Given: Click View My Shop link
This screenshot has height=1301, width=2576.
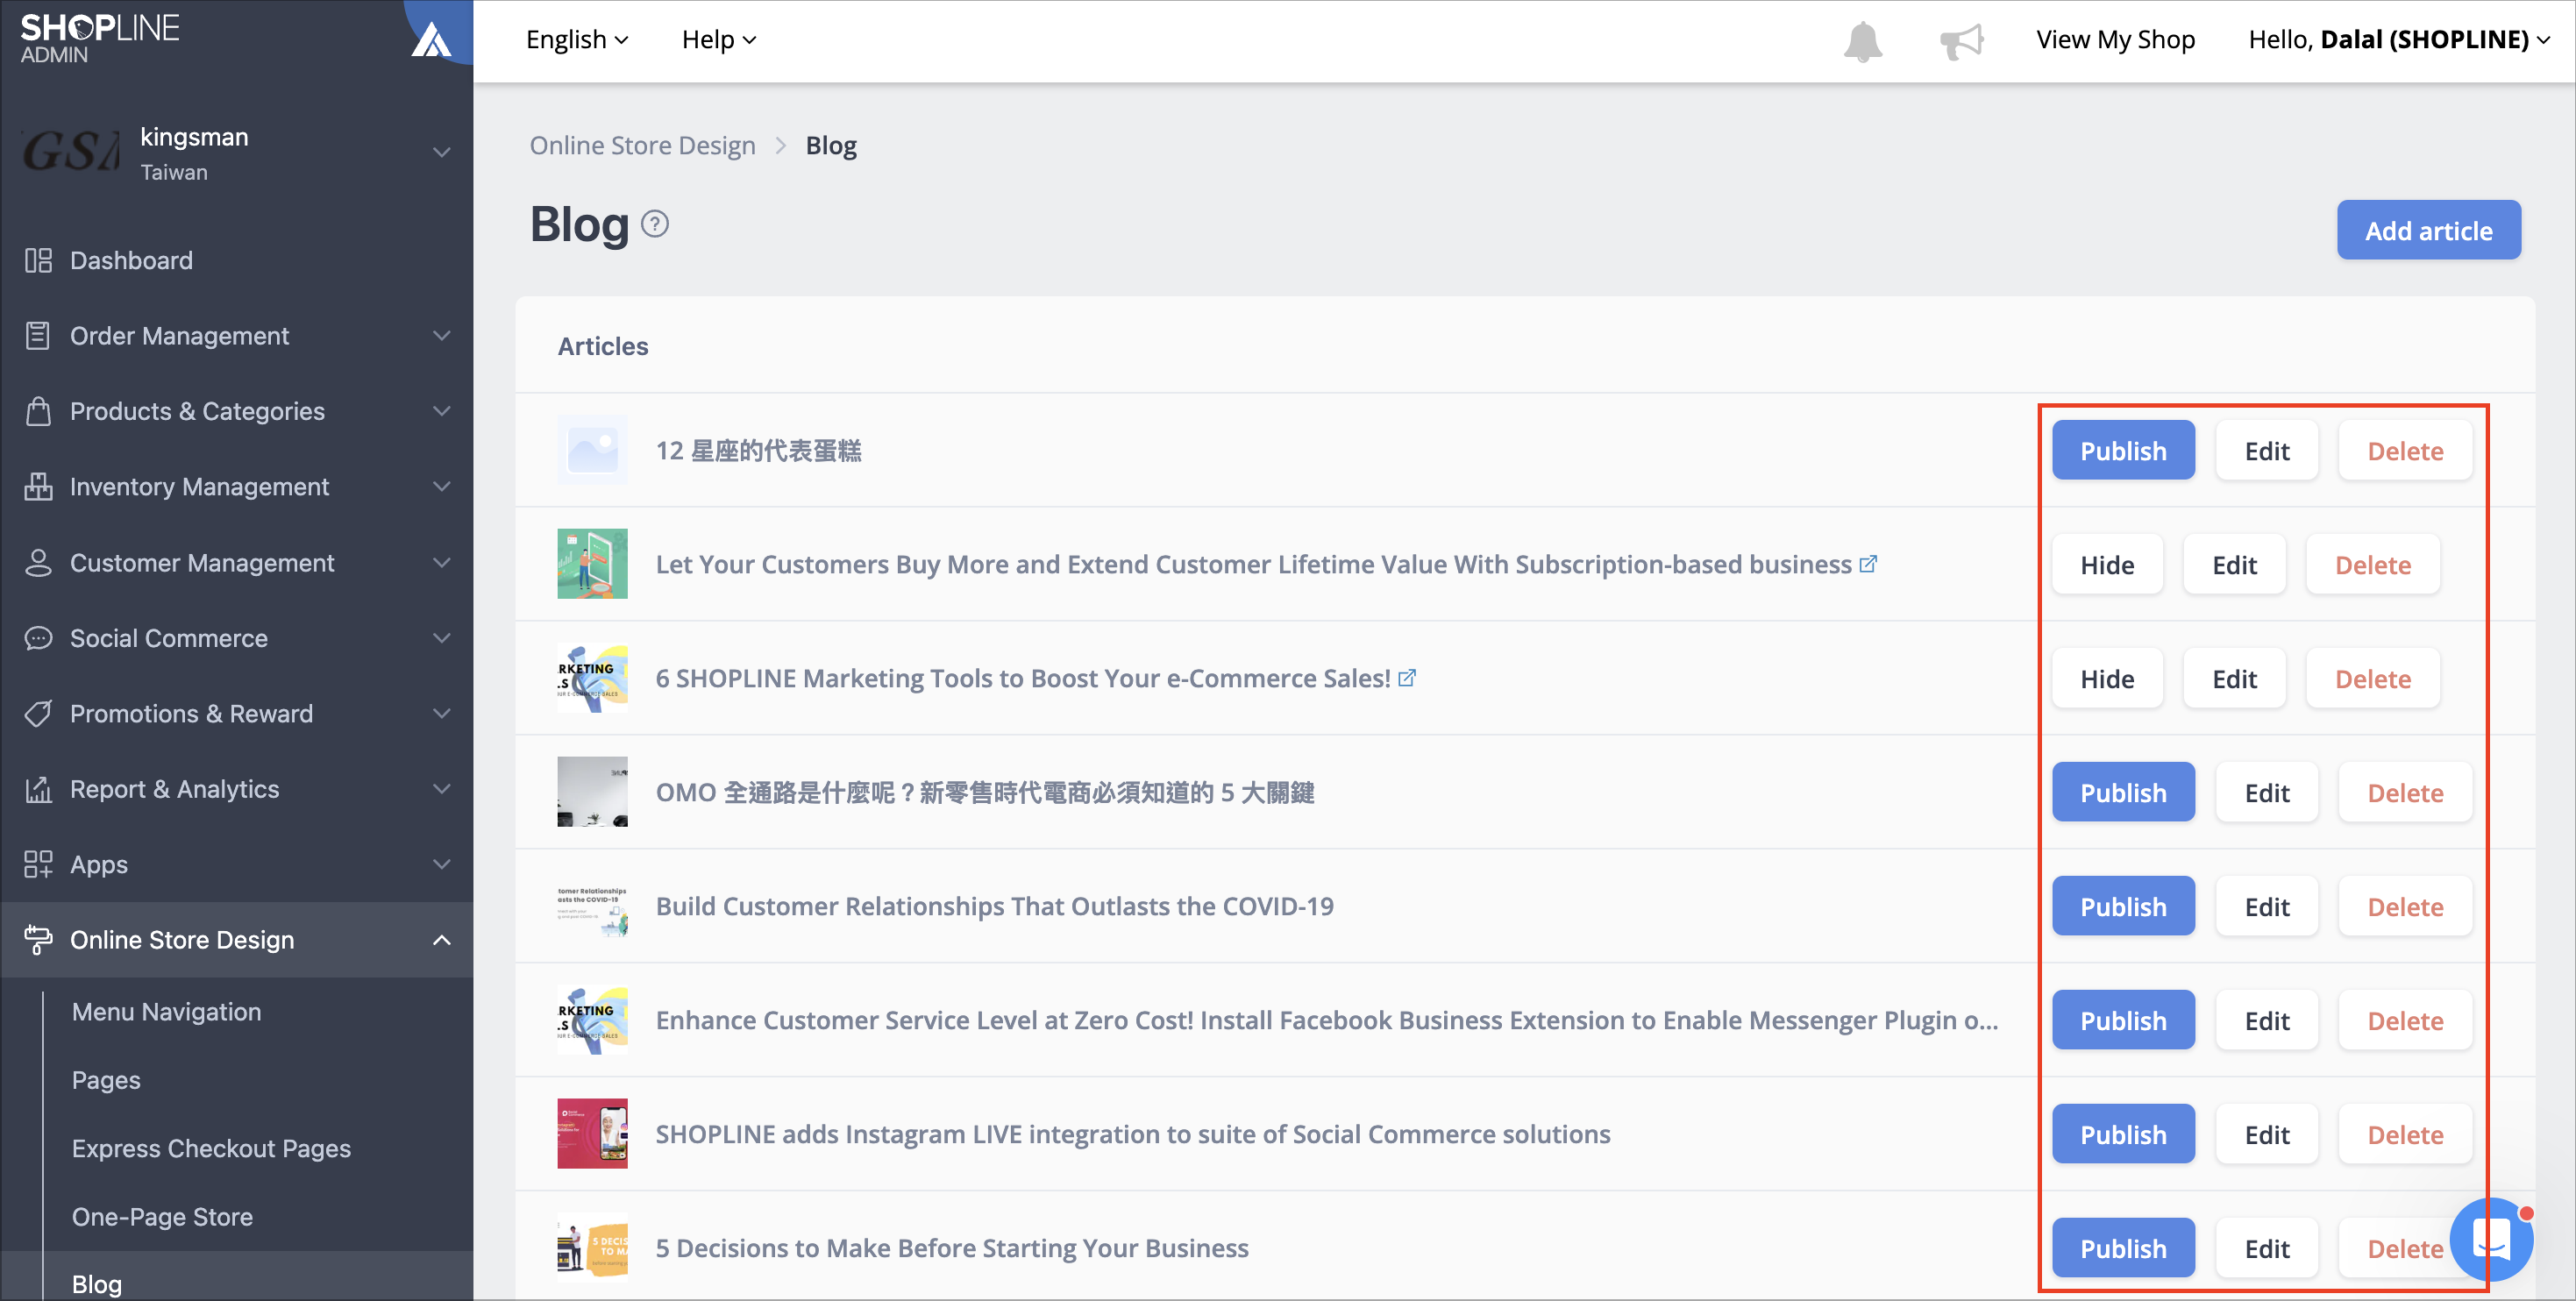Looking at the screenshot, I should [x=2115, y=40].
